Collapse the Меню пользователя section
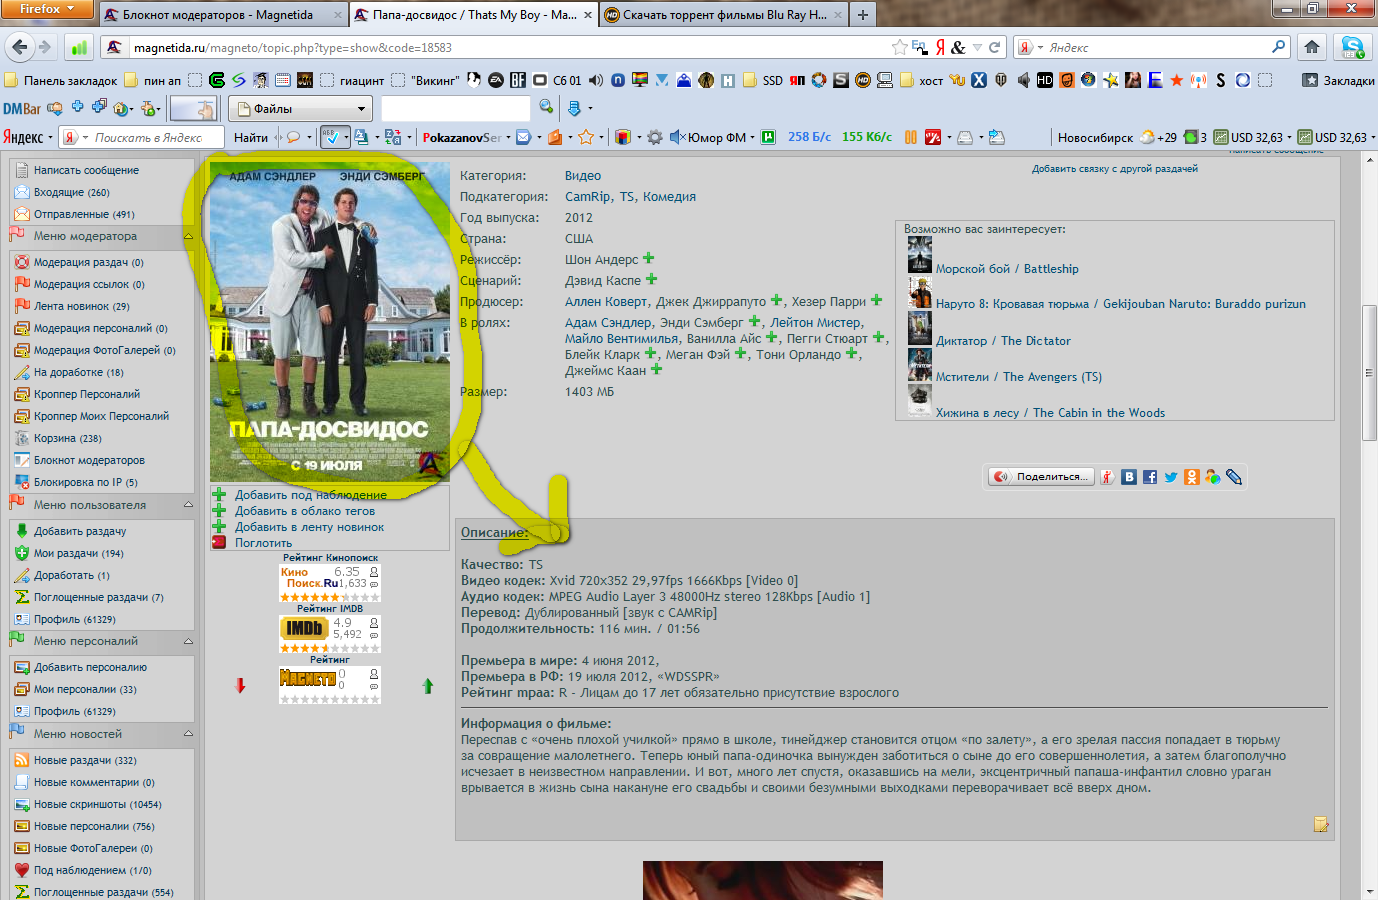This screenshot has height=900, width=1378. coord(188,505)
